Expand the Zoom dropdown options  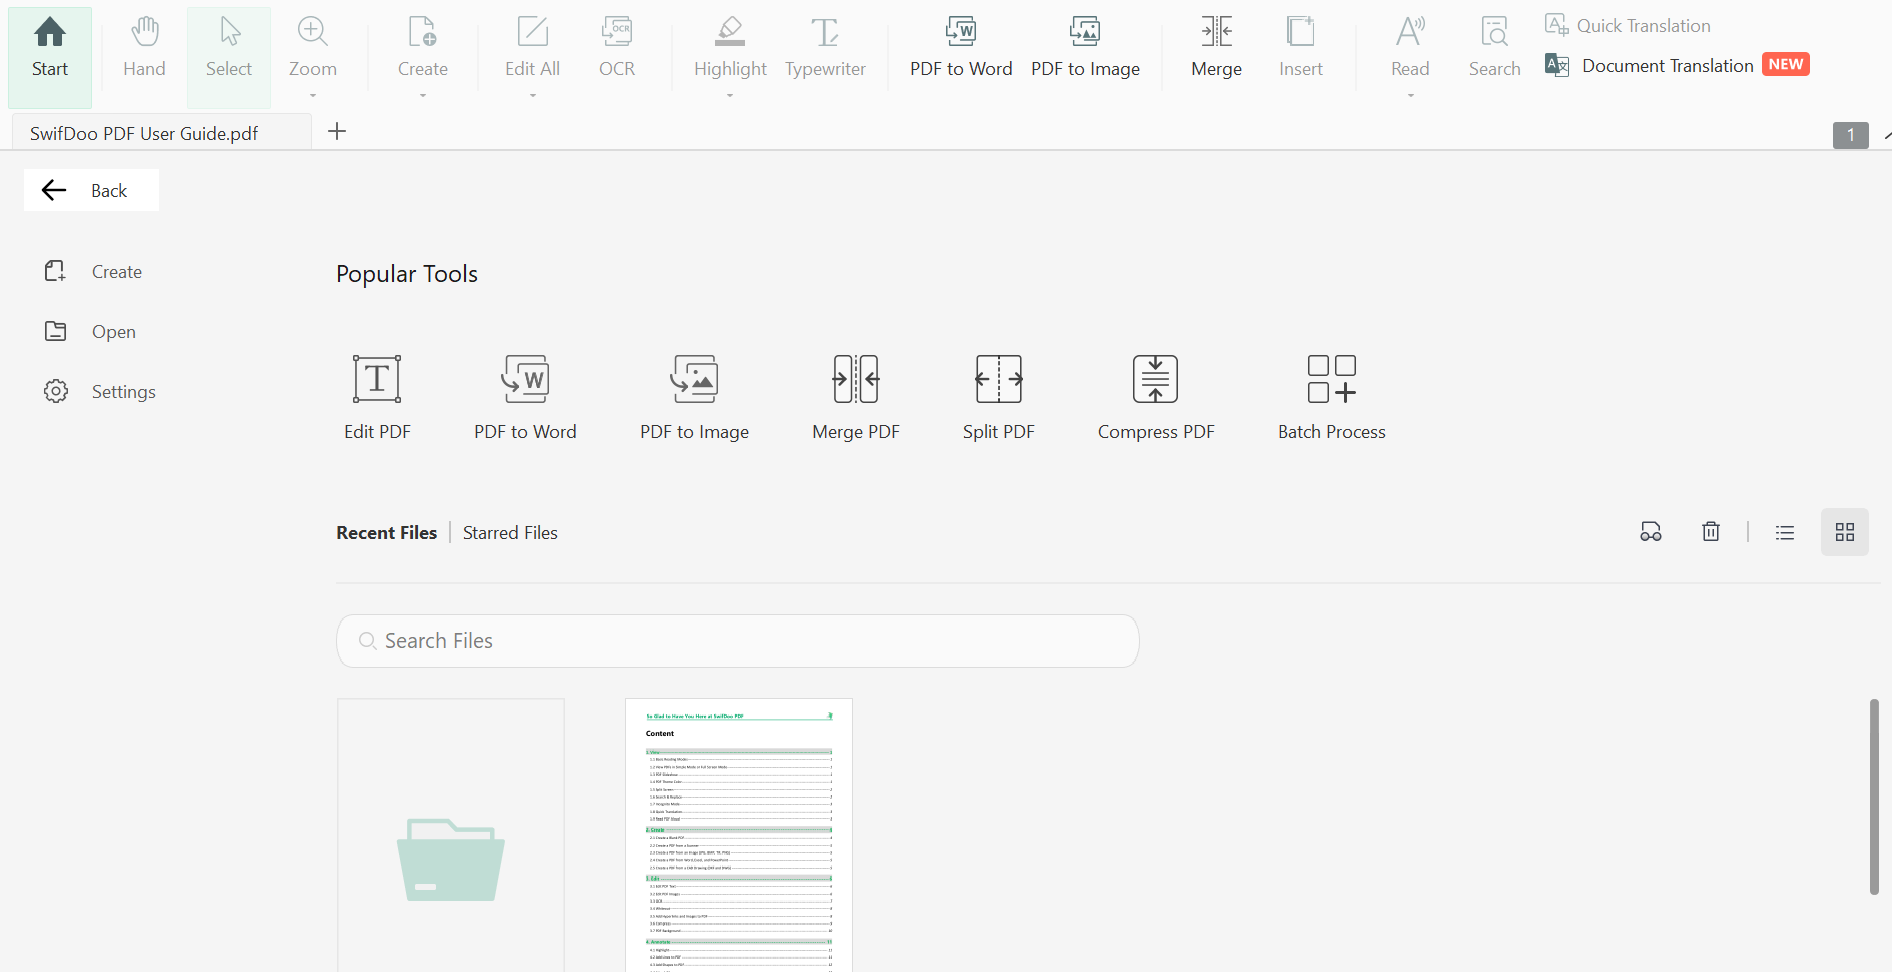312,94
